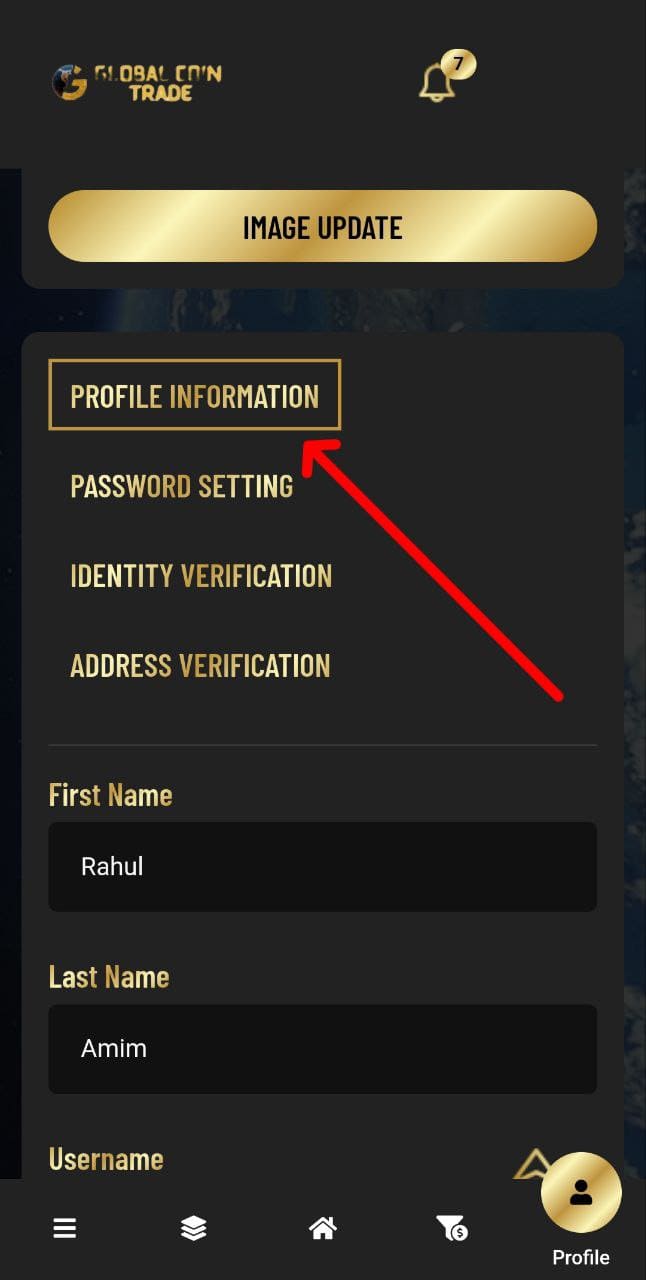Open the hamburger menu icon

tap(65, 1228)
